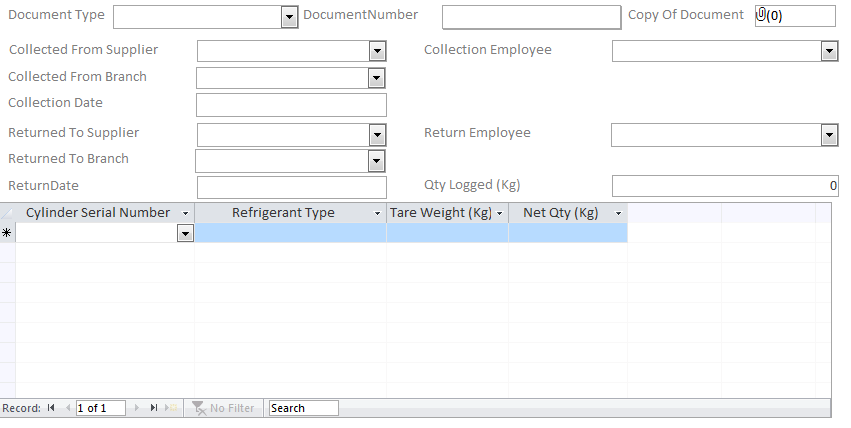Click the previous record arrow

67,408
